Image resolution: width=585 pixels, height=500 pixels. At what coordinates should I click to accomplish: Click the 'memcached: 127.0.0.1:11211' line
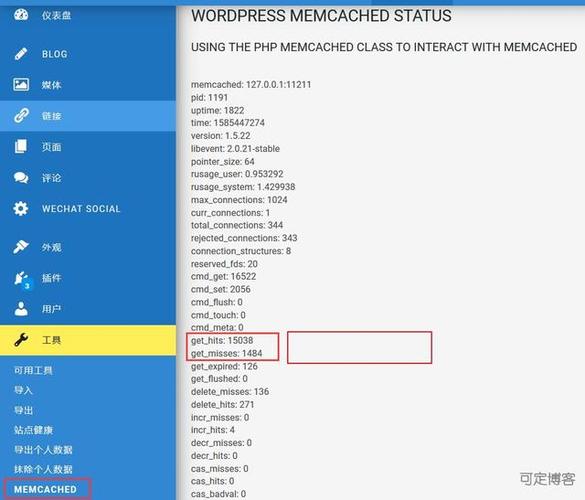pyautogui.click(x=251, y=84)
